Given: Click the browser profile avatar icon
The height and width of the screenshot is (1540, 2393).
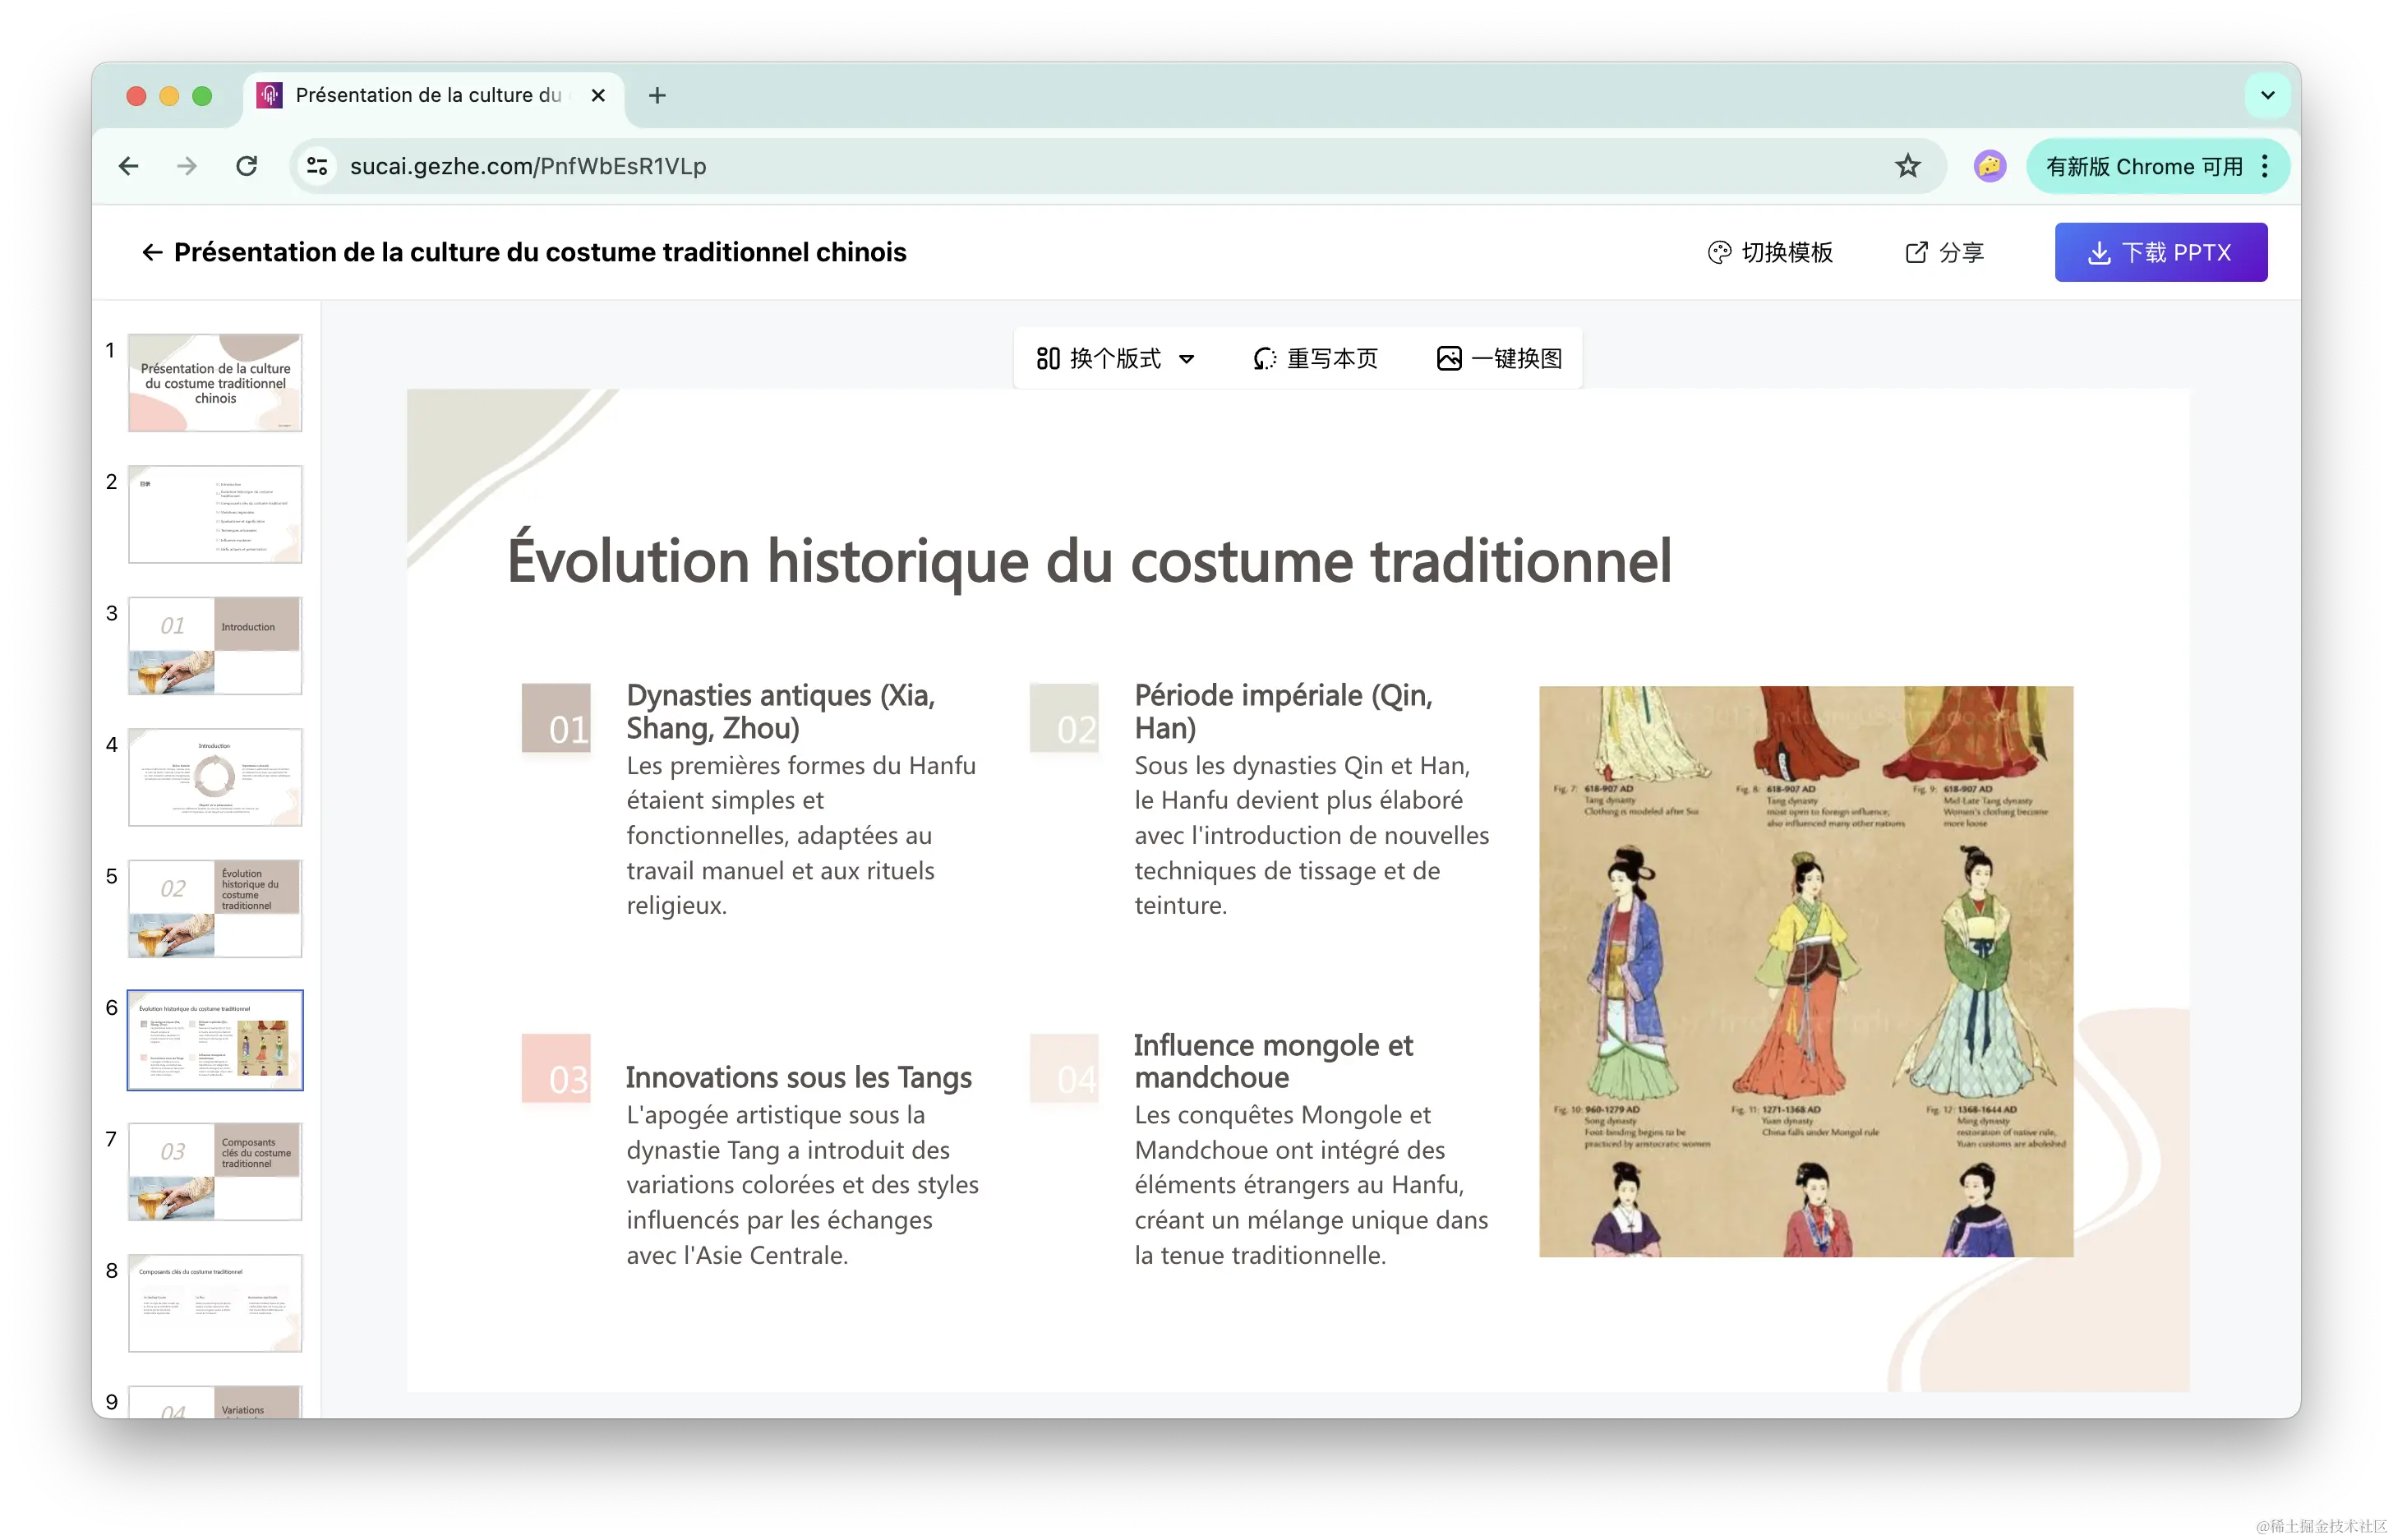Looking at the screenshot, I should pyautogui.click(x=1989, y=166).
